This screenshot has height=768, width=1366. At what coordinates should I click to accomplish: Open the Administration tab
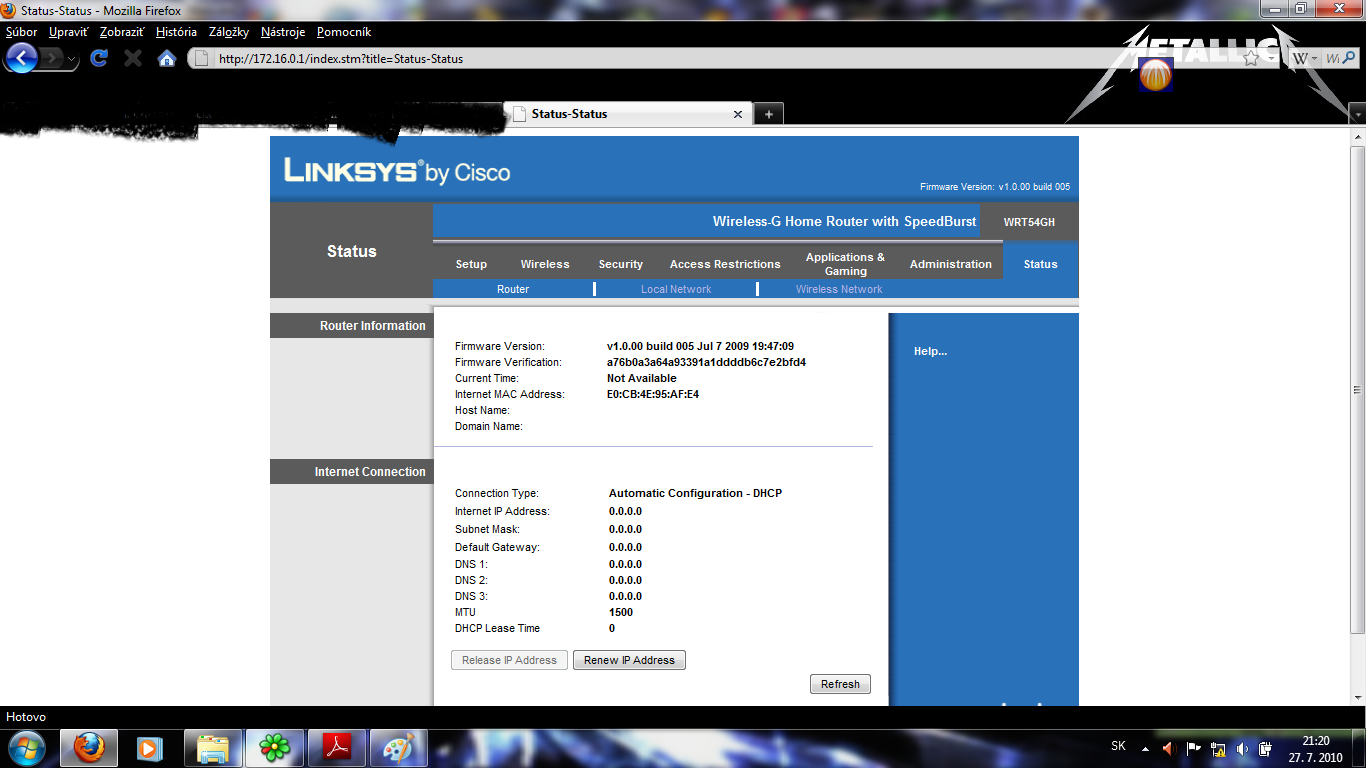tap(951, 264)
